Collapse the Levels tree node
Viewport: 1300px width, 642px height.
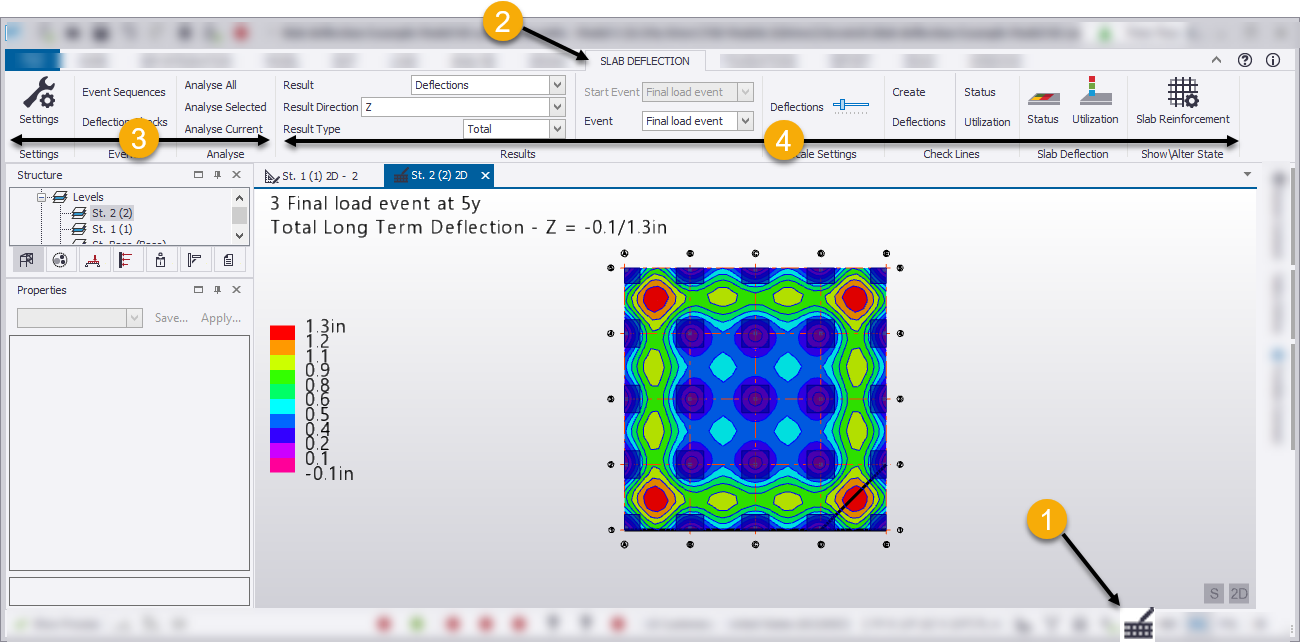[x=43, y=197]
